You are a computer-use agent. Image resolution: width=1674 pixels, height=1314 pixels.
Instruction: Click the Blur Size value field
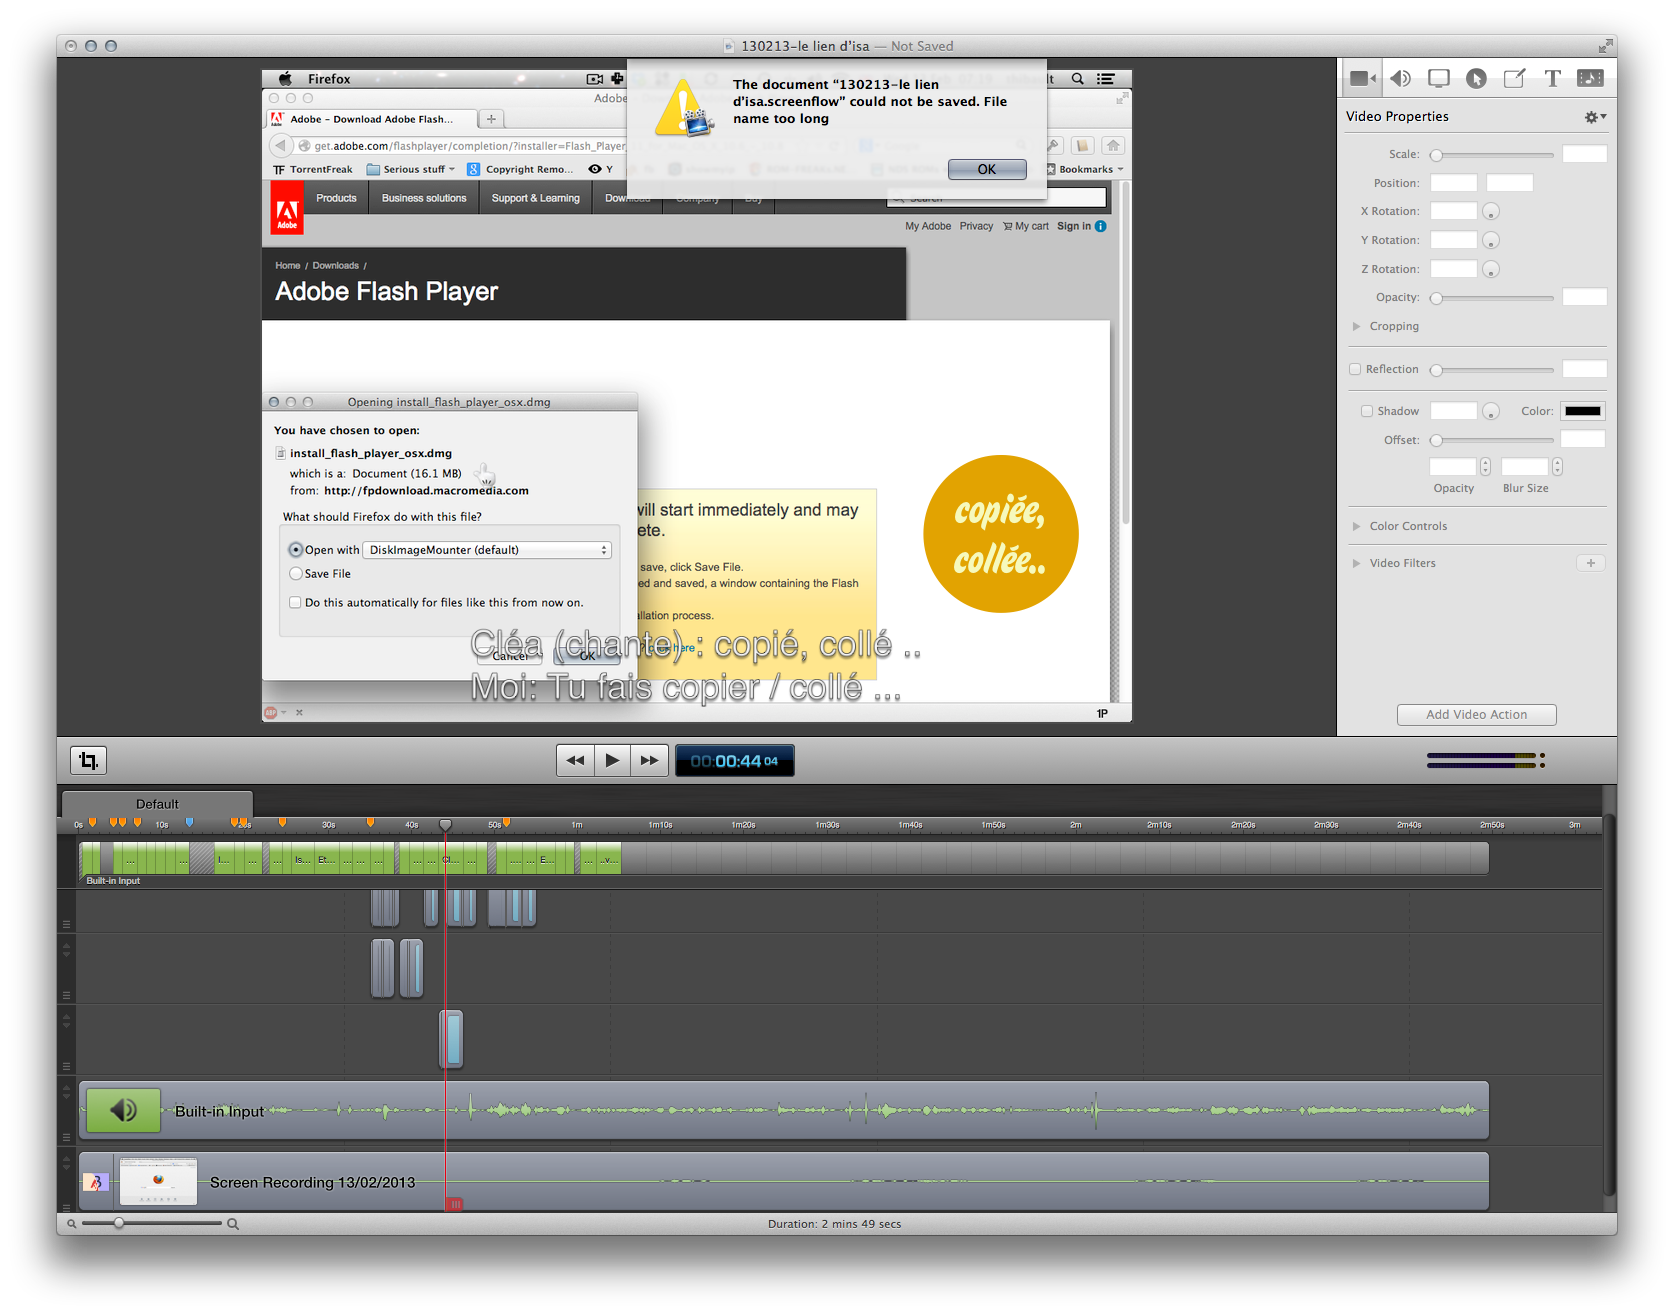coord(1525,467)
